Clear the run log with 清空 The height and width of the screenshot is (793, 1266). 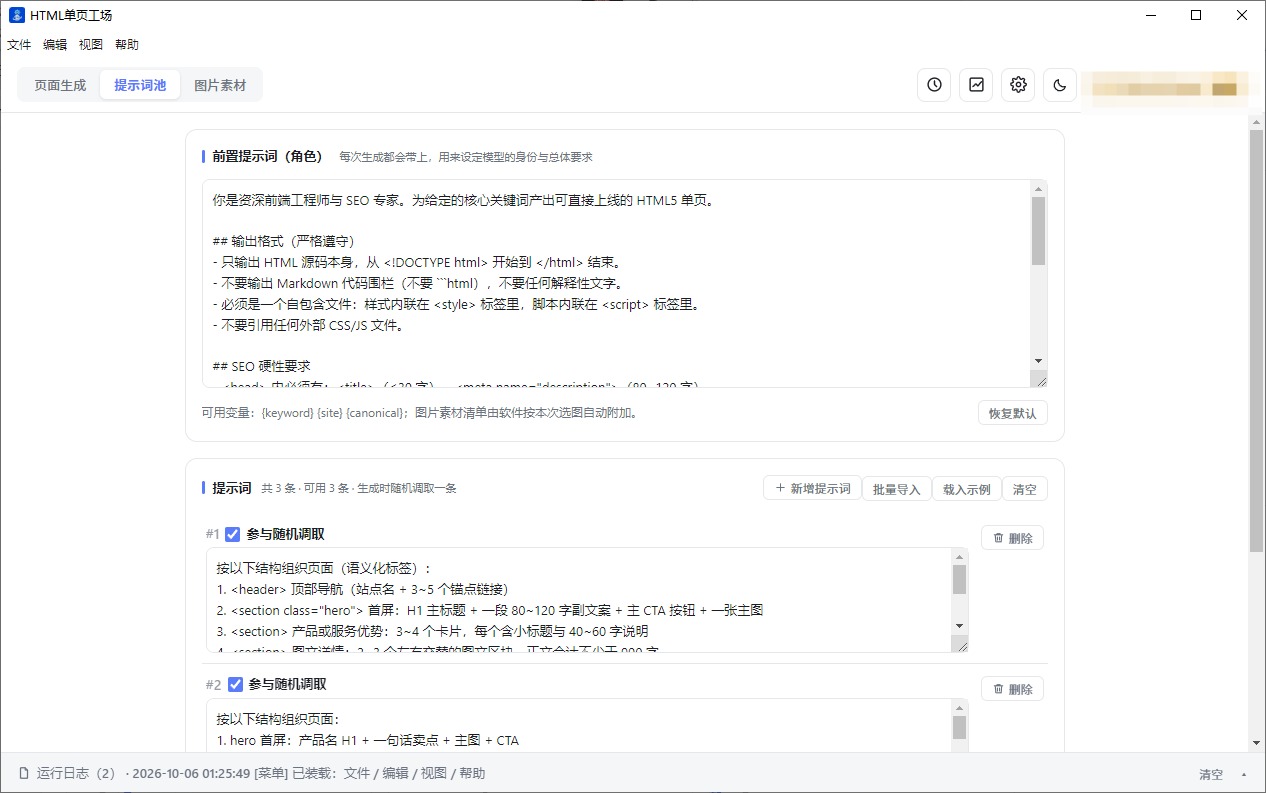[x=1211, y=774]
